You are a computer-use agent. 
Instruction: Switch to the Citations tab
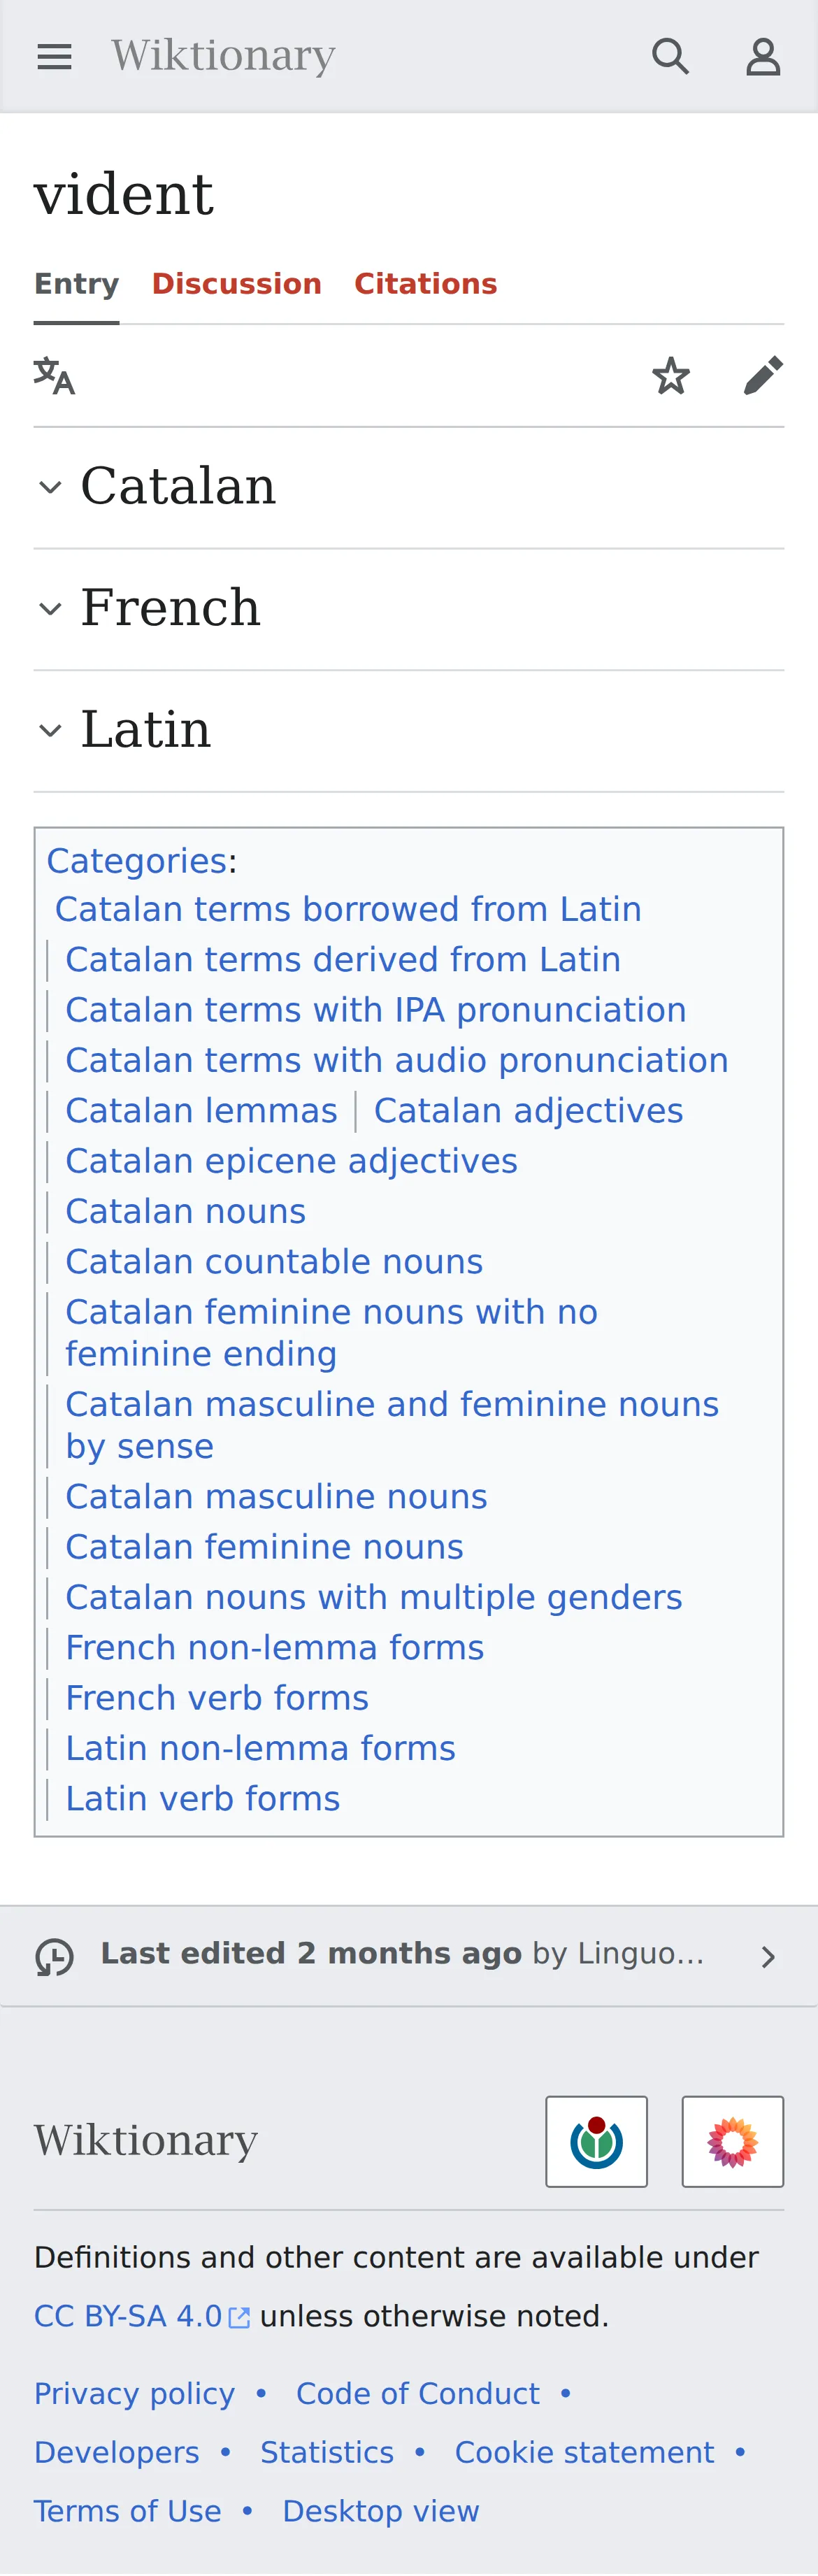pyautogui.click(x=426, y=284)
